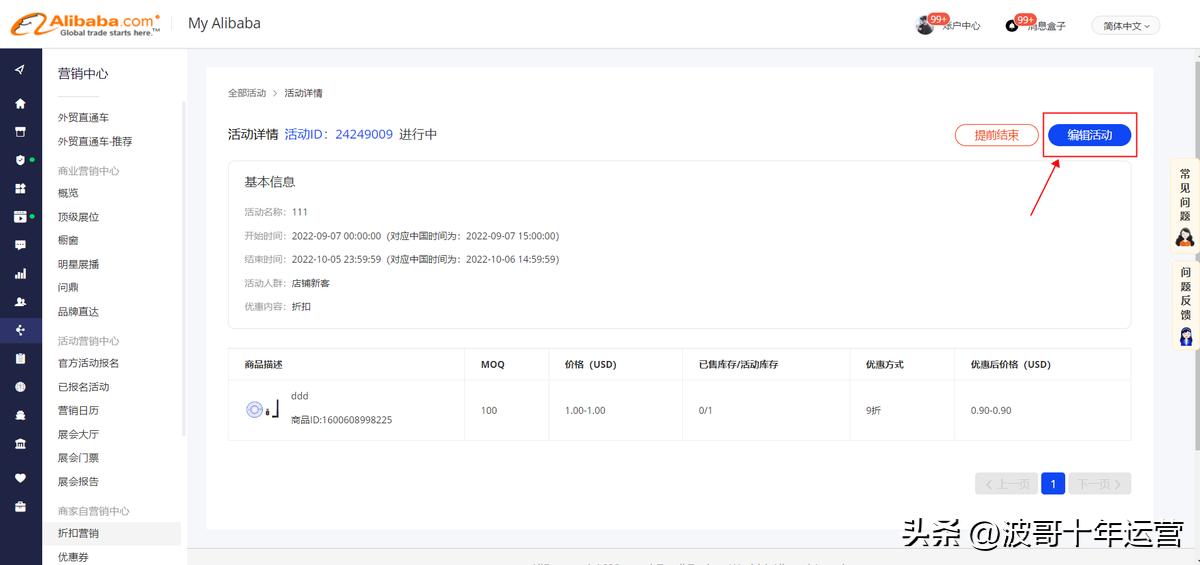Click the 上一页 previous page button

coord(1007,484)
